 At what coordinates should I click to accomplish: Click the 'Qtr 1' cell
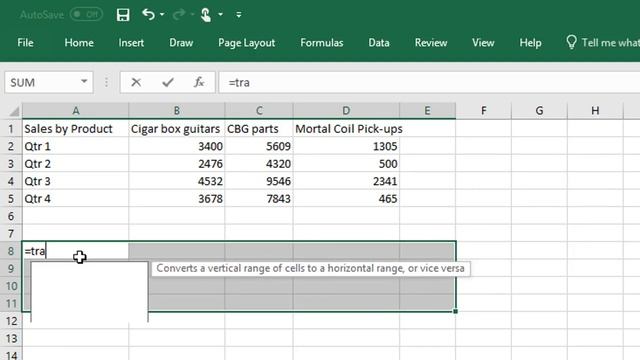tap(76, 146)
